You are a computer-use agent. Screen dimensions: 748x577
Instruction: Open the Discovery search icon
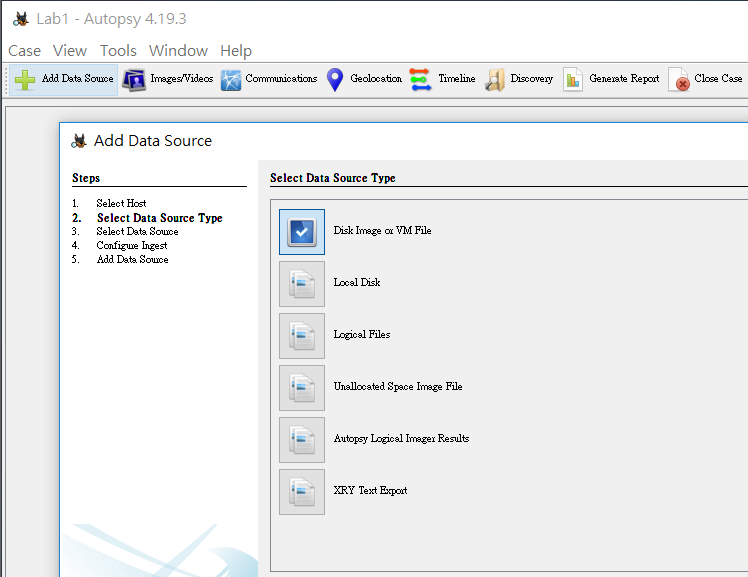point(495,80)
